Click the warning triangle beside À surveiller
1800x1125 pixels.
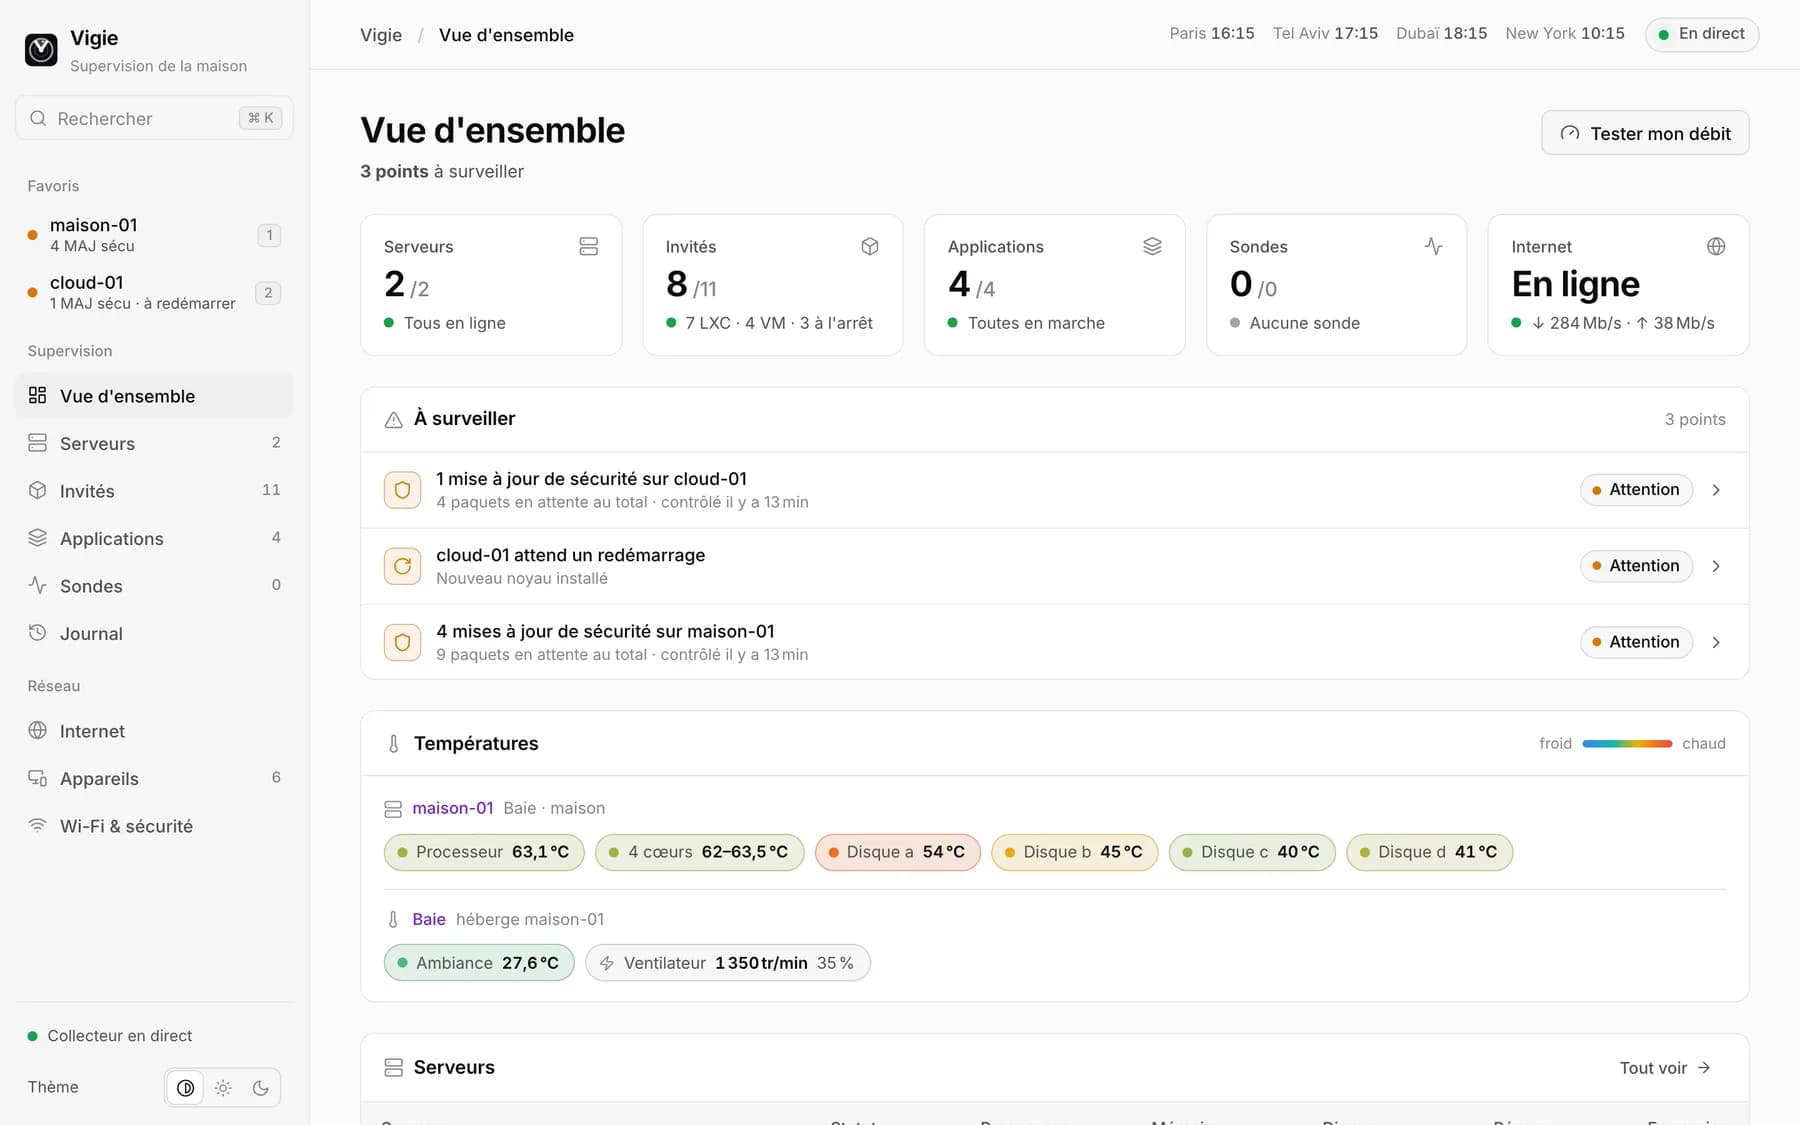pyautogui.click(x=394, y=420)
